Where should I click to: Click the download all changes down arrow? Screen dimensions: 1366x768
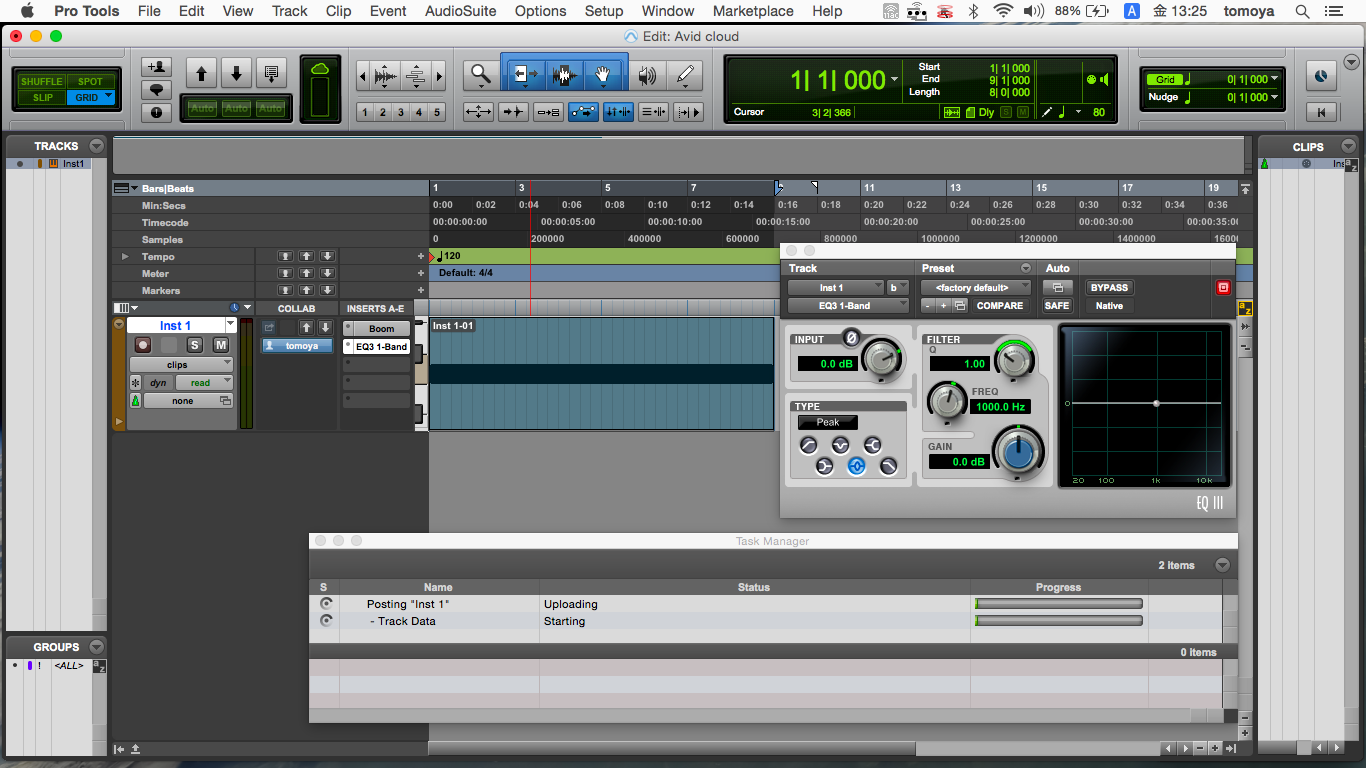point(236,73)
